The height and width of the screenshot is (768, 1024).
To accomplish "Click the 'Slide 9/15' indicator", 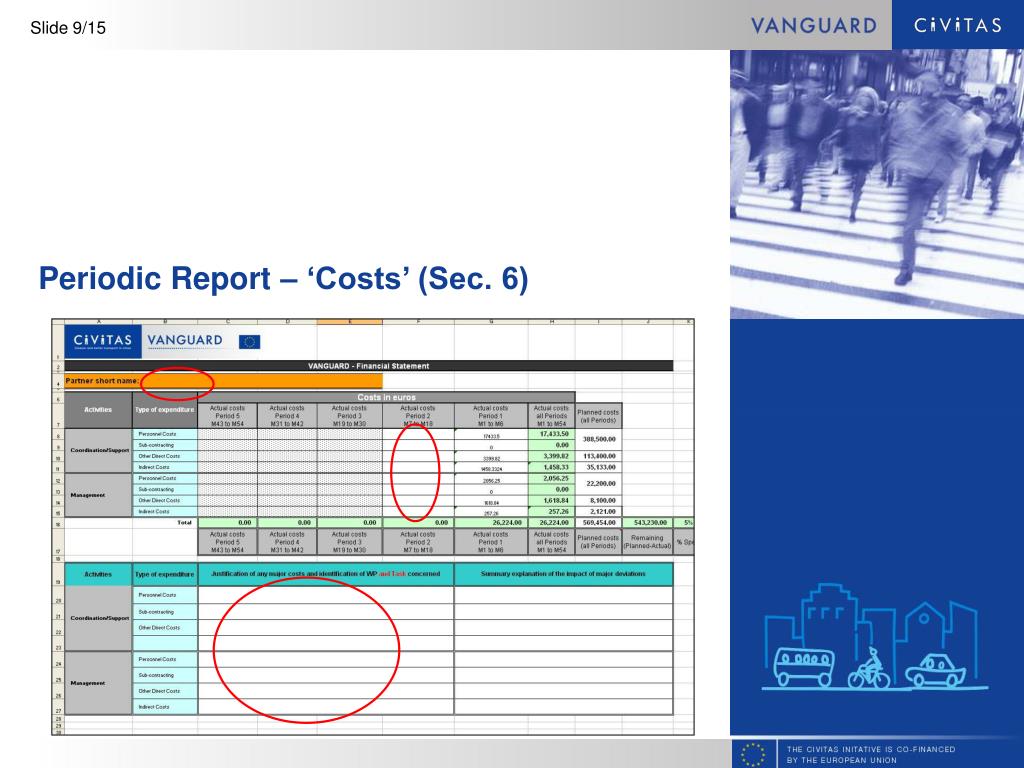I will tap(68, 28).
